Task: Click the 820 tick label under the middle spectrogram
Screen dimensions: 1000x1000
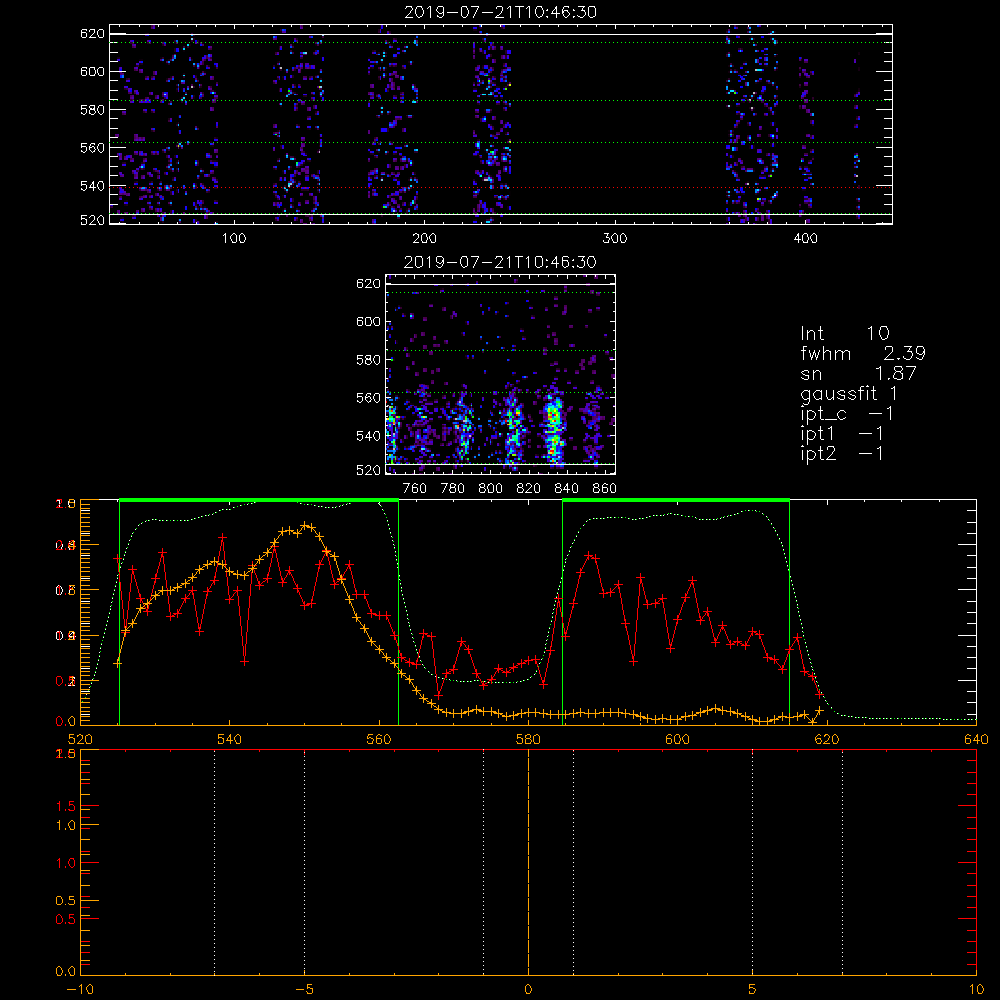Action: click(529, 489)
